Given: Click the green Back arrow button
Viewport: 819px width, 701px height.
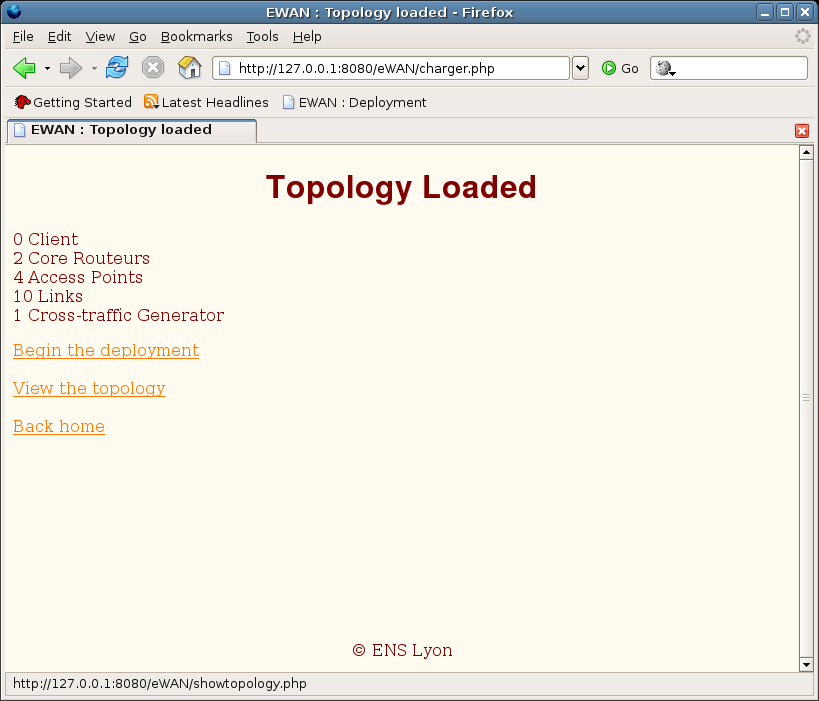Looking at the screenshot, I should 24,68.
